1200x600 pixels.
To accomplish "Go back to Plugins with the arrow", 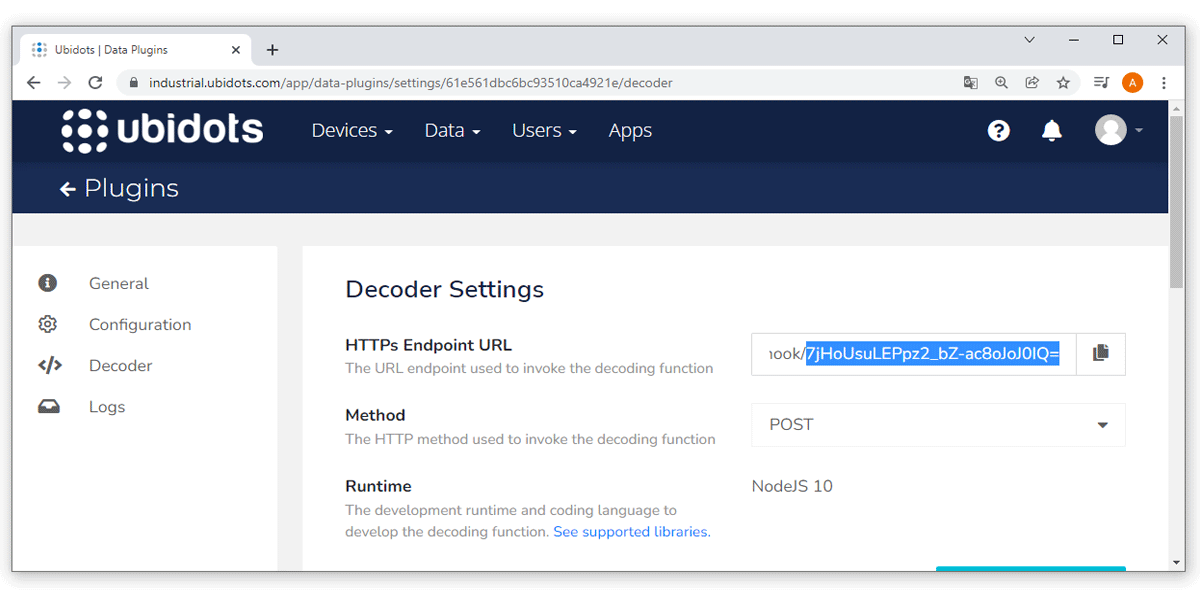I will pos(68,189).
